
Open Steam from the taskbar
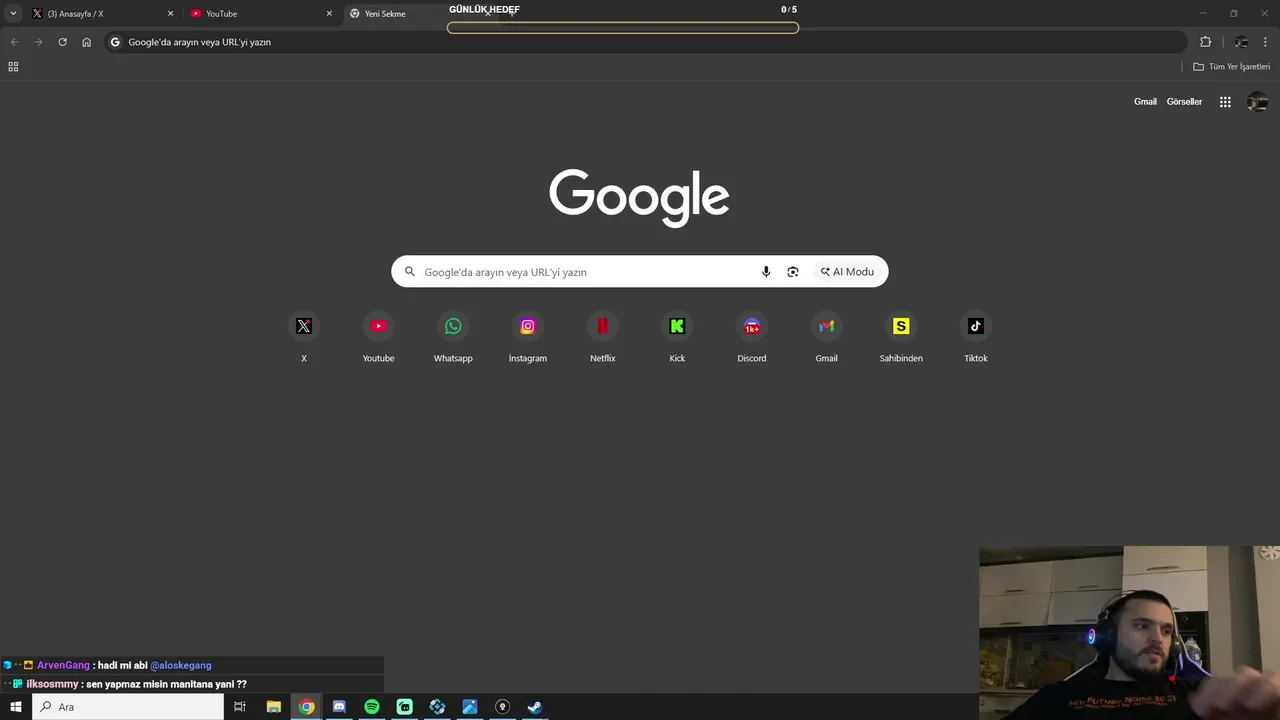point(535,707)
